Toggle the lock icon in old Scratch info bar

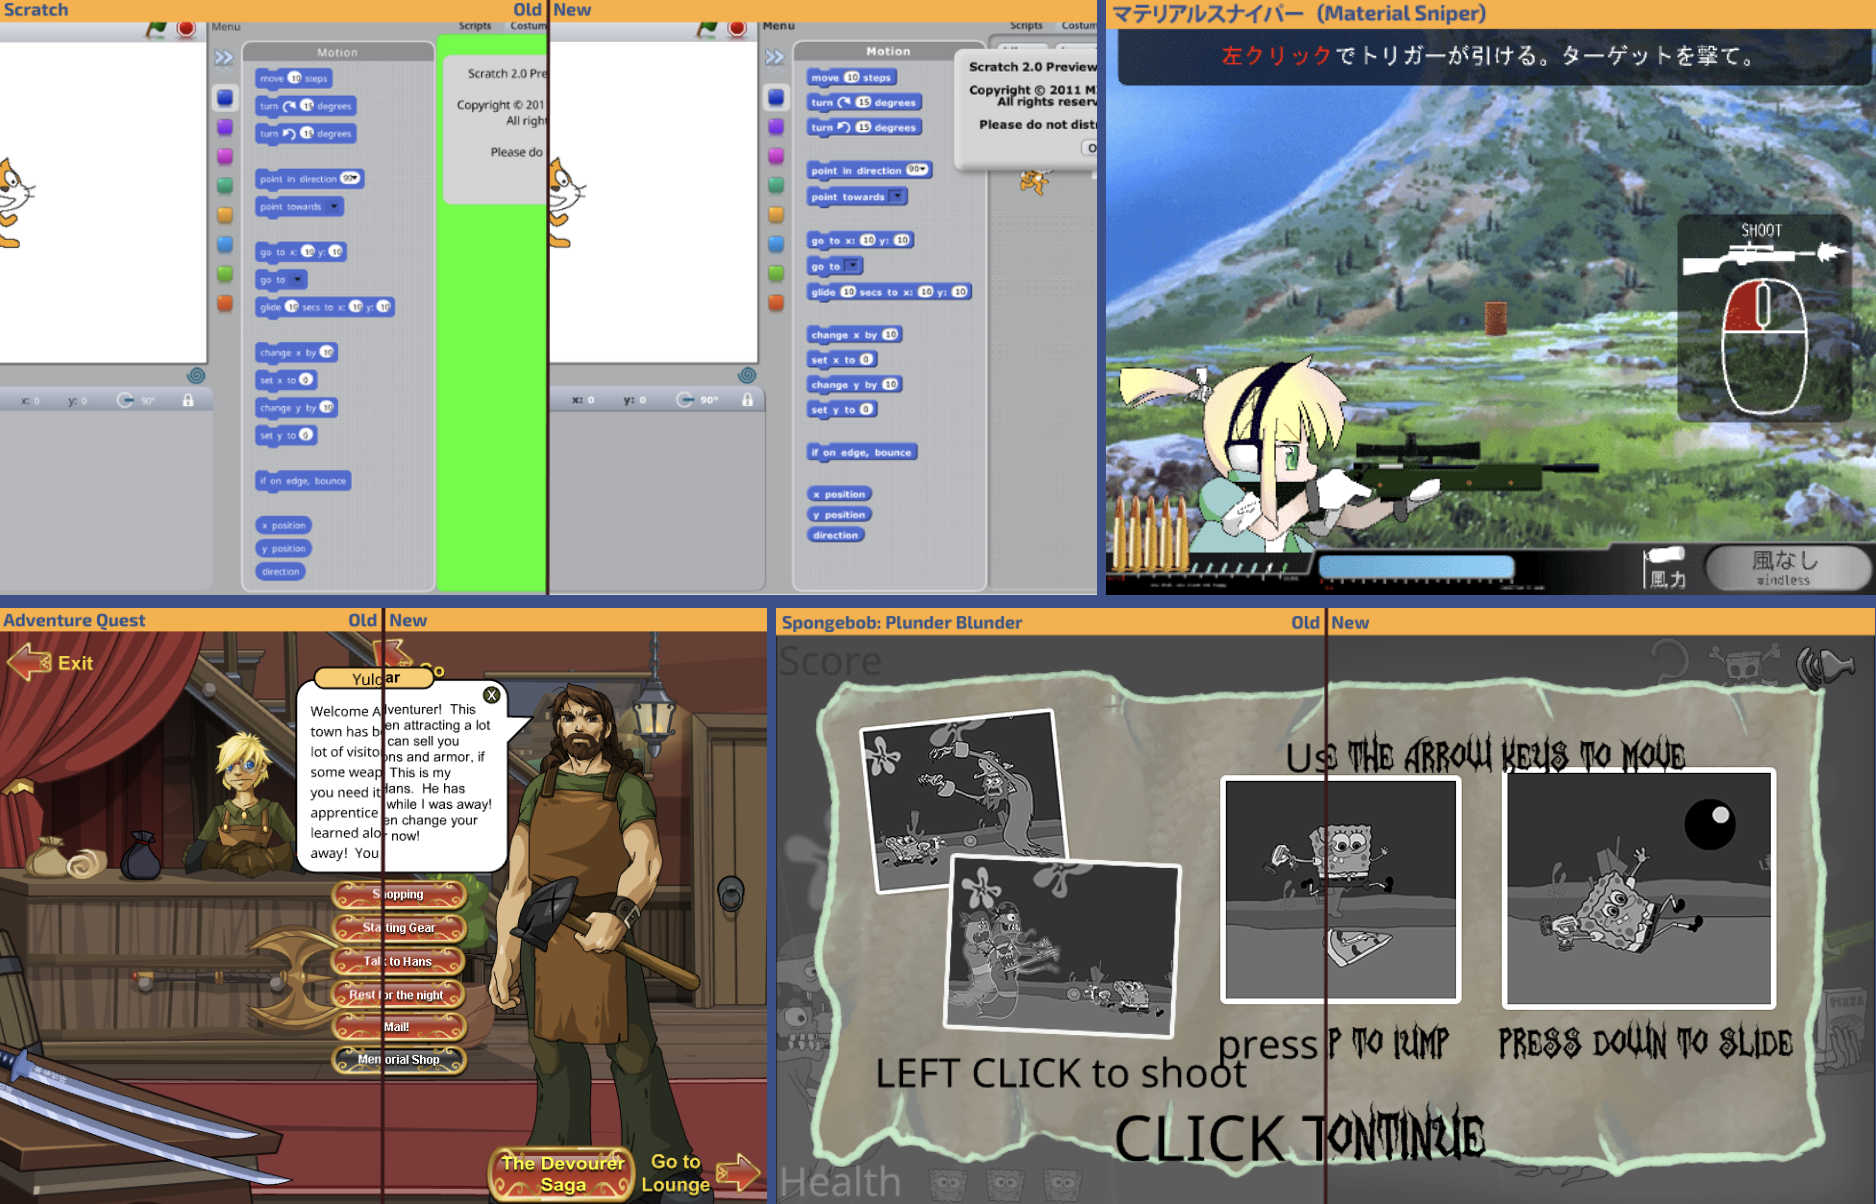point(188,400)
